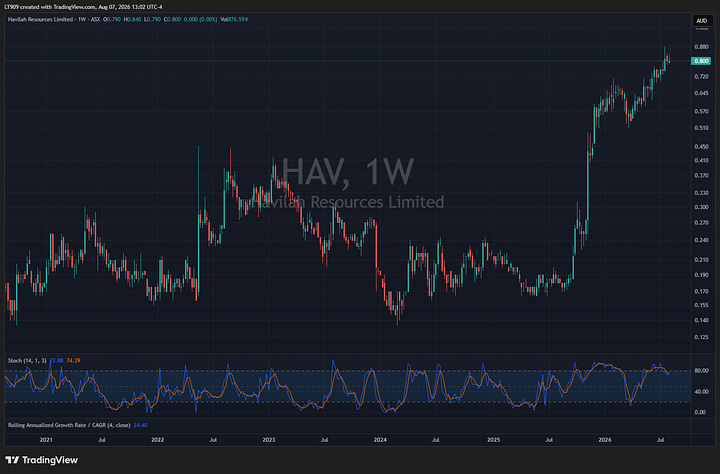
Task: Click the Stoch orange value 74.39
Action: click(x=73, y=361)
